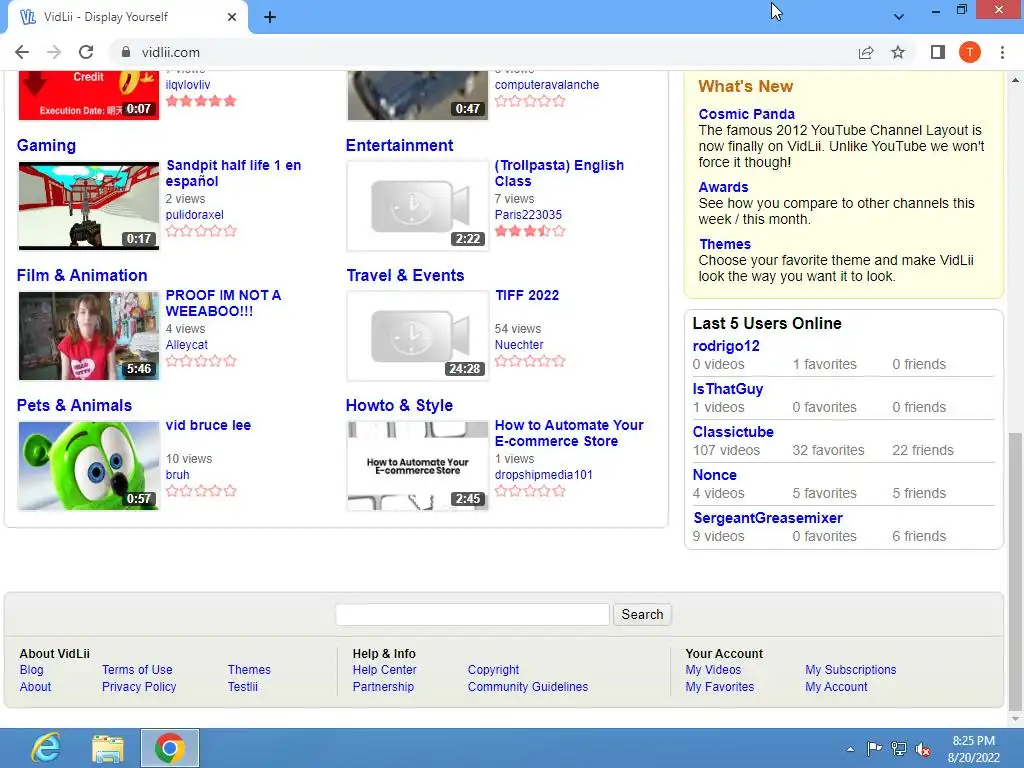The image size is (1024, 768).
Task: Reload the vidlii.com page
Action: (86, 52)
